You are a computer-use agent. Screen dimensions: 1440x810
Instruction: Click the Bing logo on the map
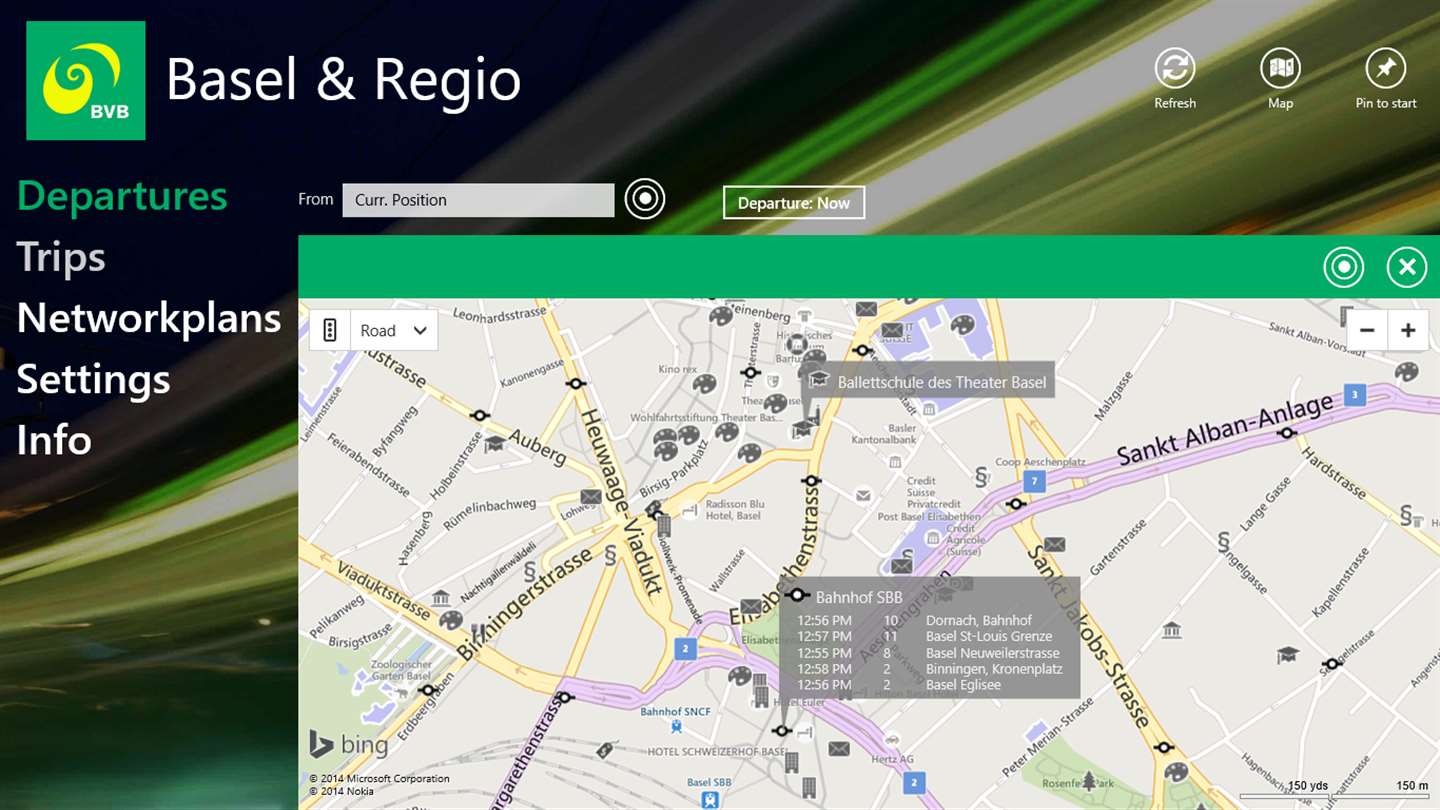point(347,745)
